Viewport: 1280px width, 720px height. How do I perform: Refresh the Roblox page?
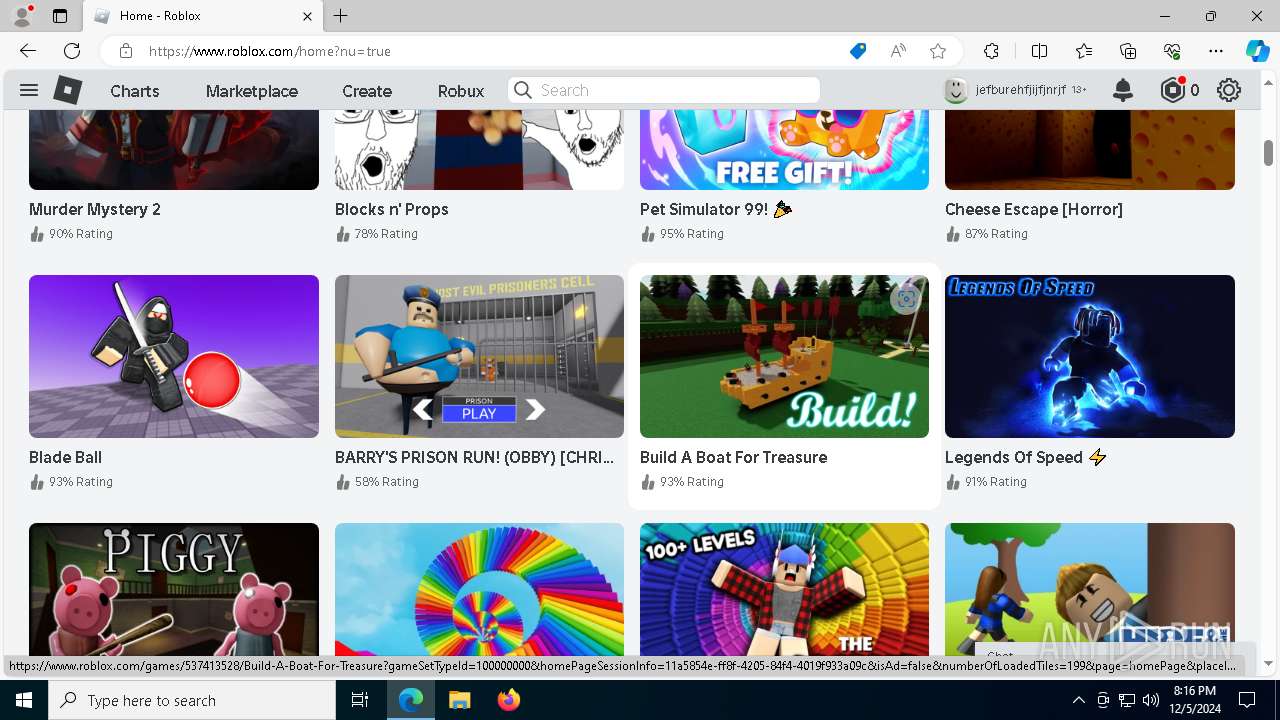tap(72, 51)
